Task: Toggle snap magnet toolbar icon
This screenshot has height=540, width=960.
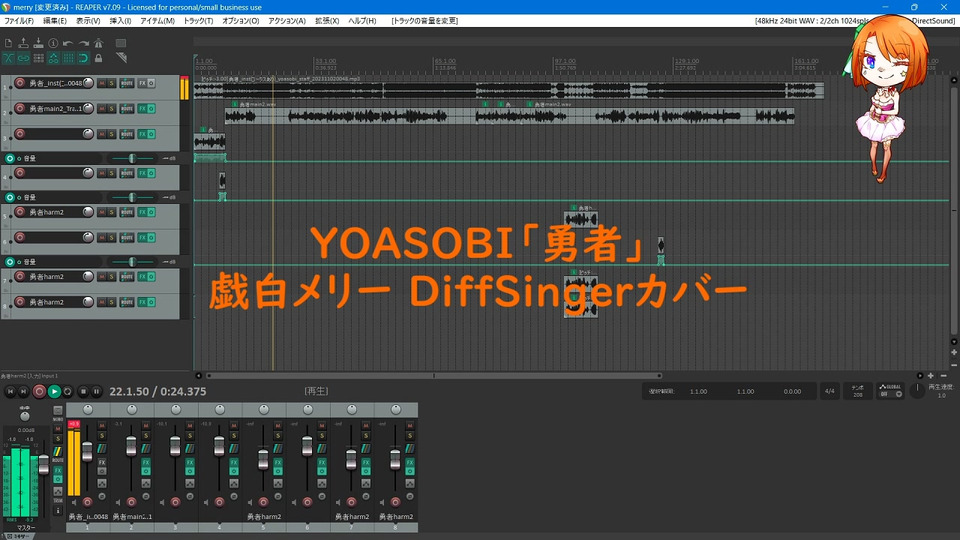Action: [x=83, y=58]
